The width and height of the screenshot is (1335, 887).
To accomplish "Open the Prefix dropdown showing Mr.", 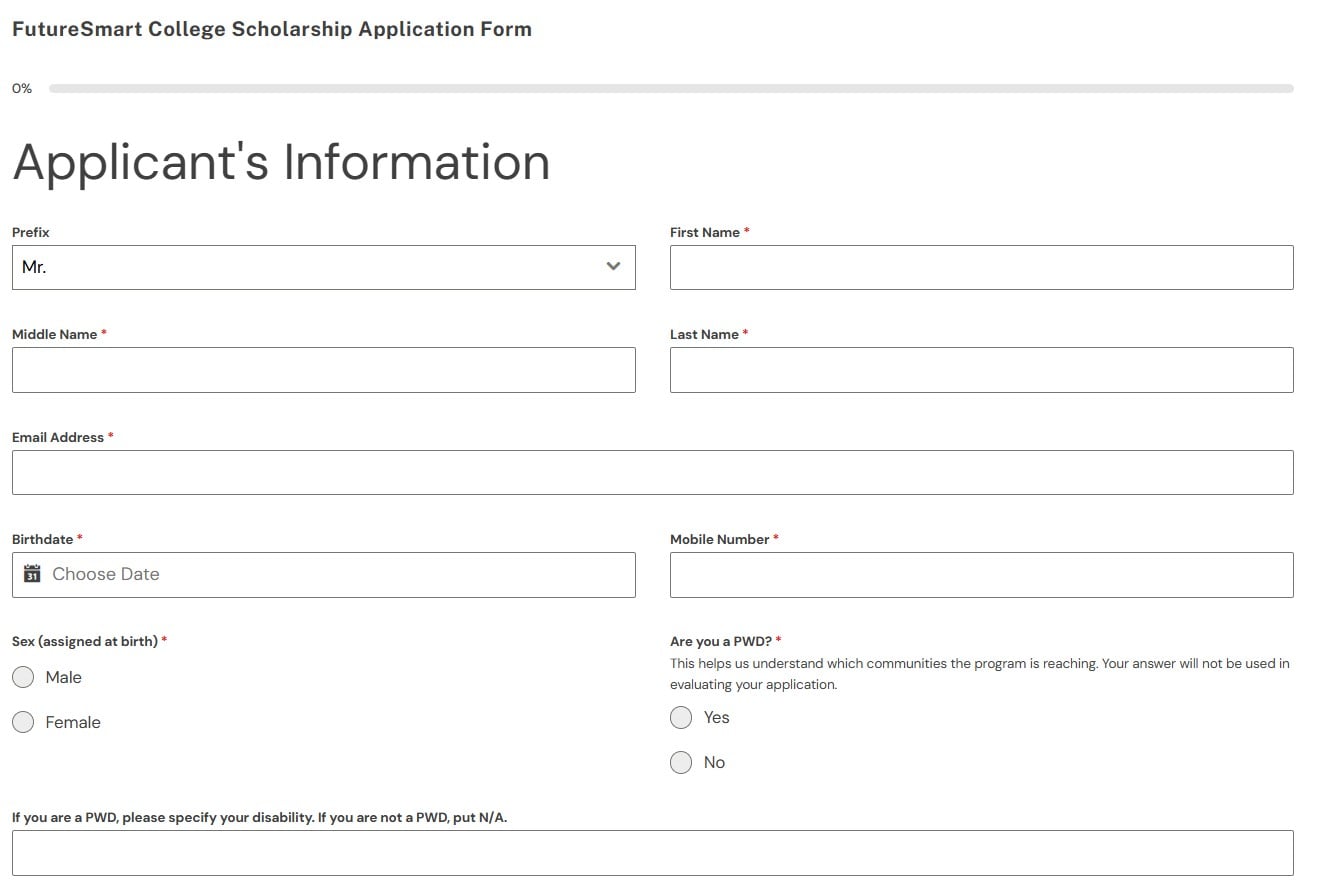I will (x=323, y=267).
